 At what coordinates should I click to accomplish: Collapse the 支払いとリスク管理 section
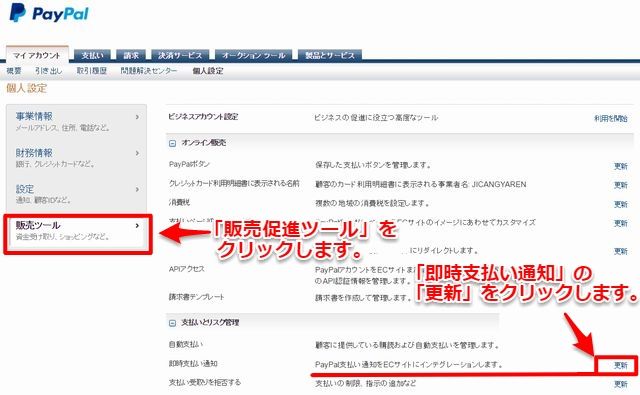pyautogui.click(x=173, y=323)
